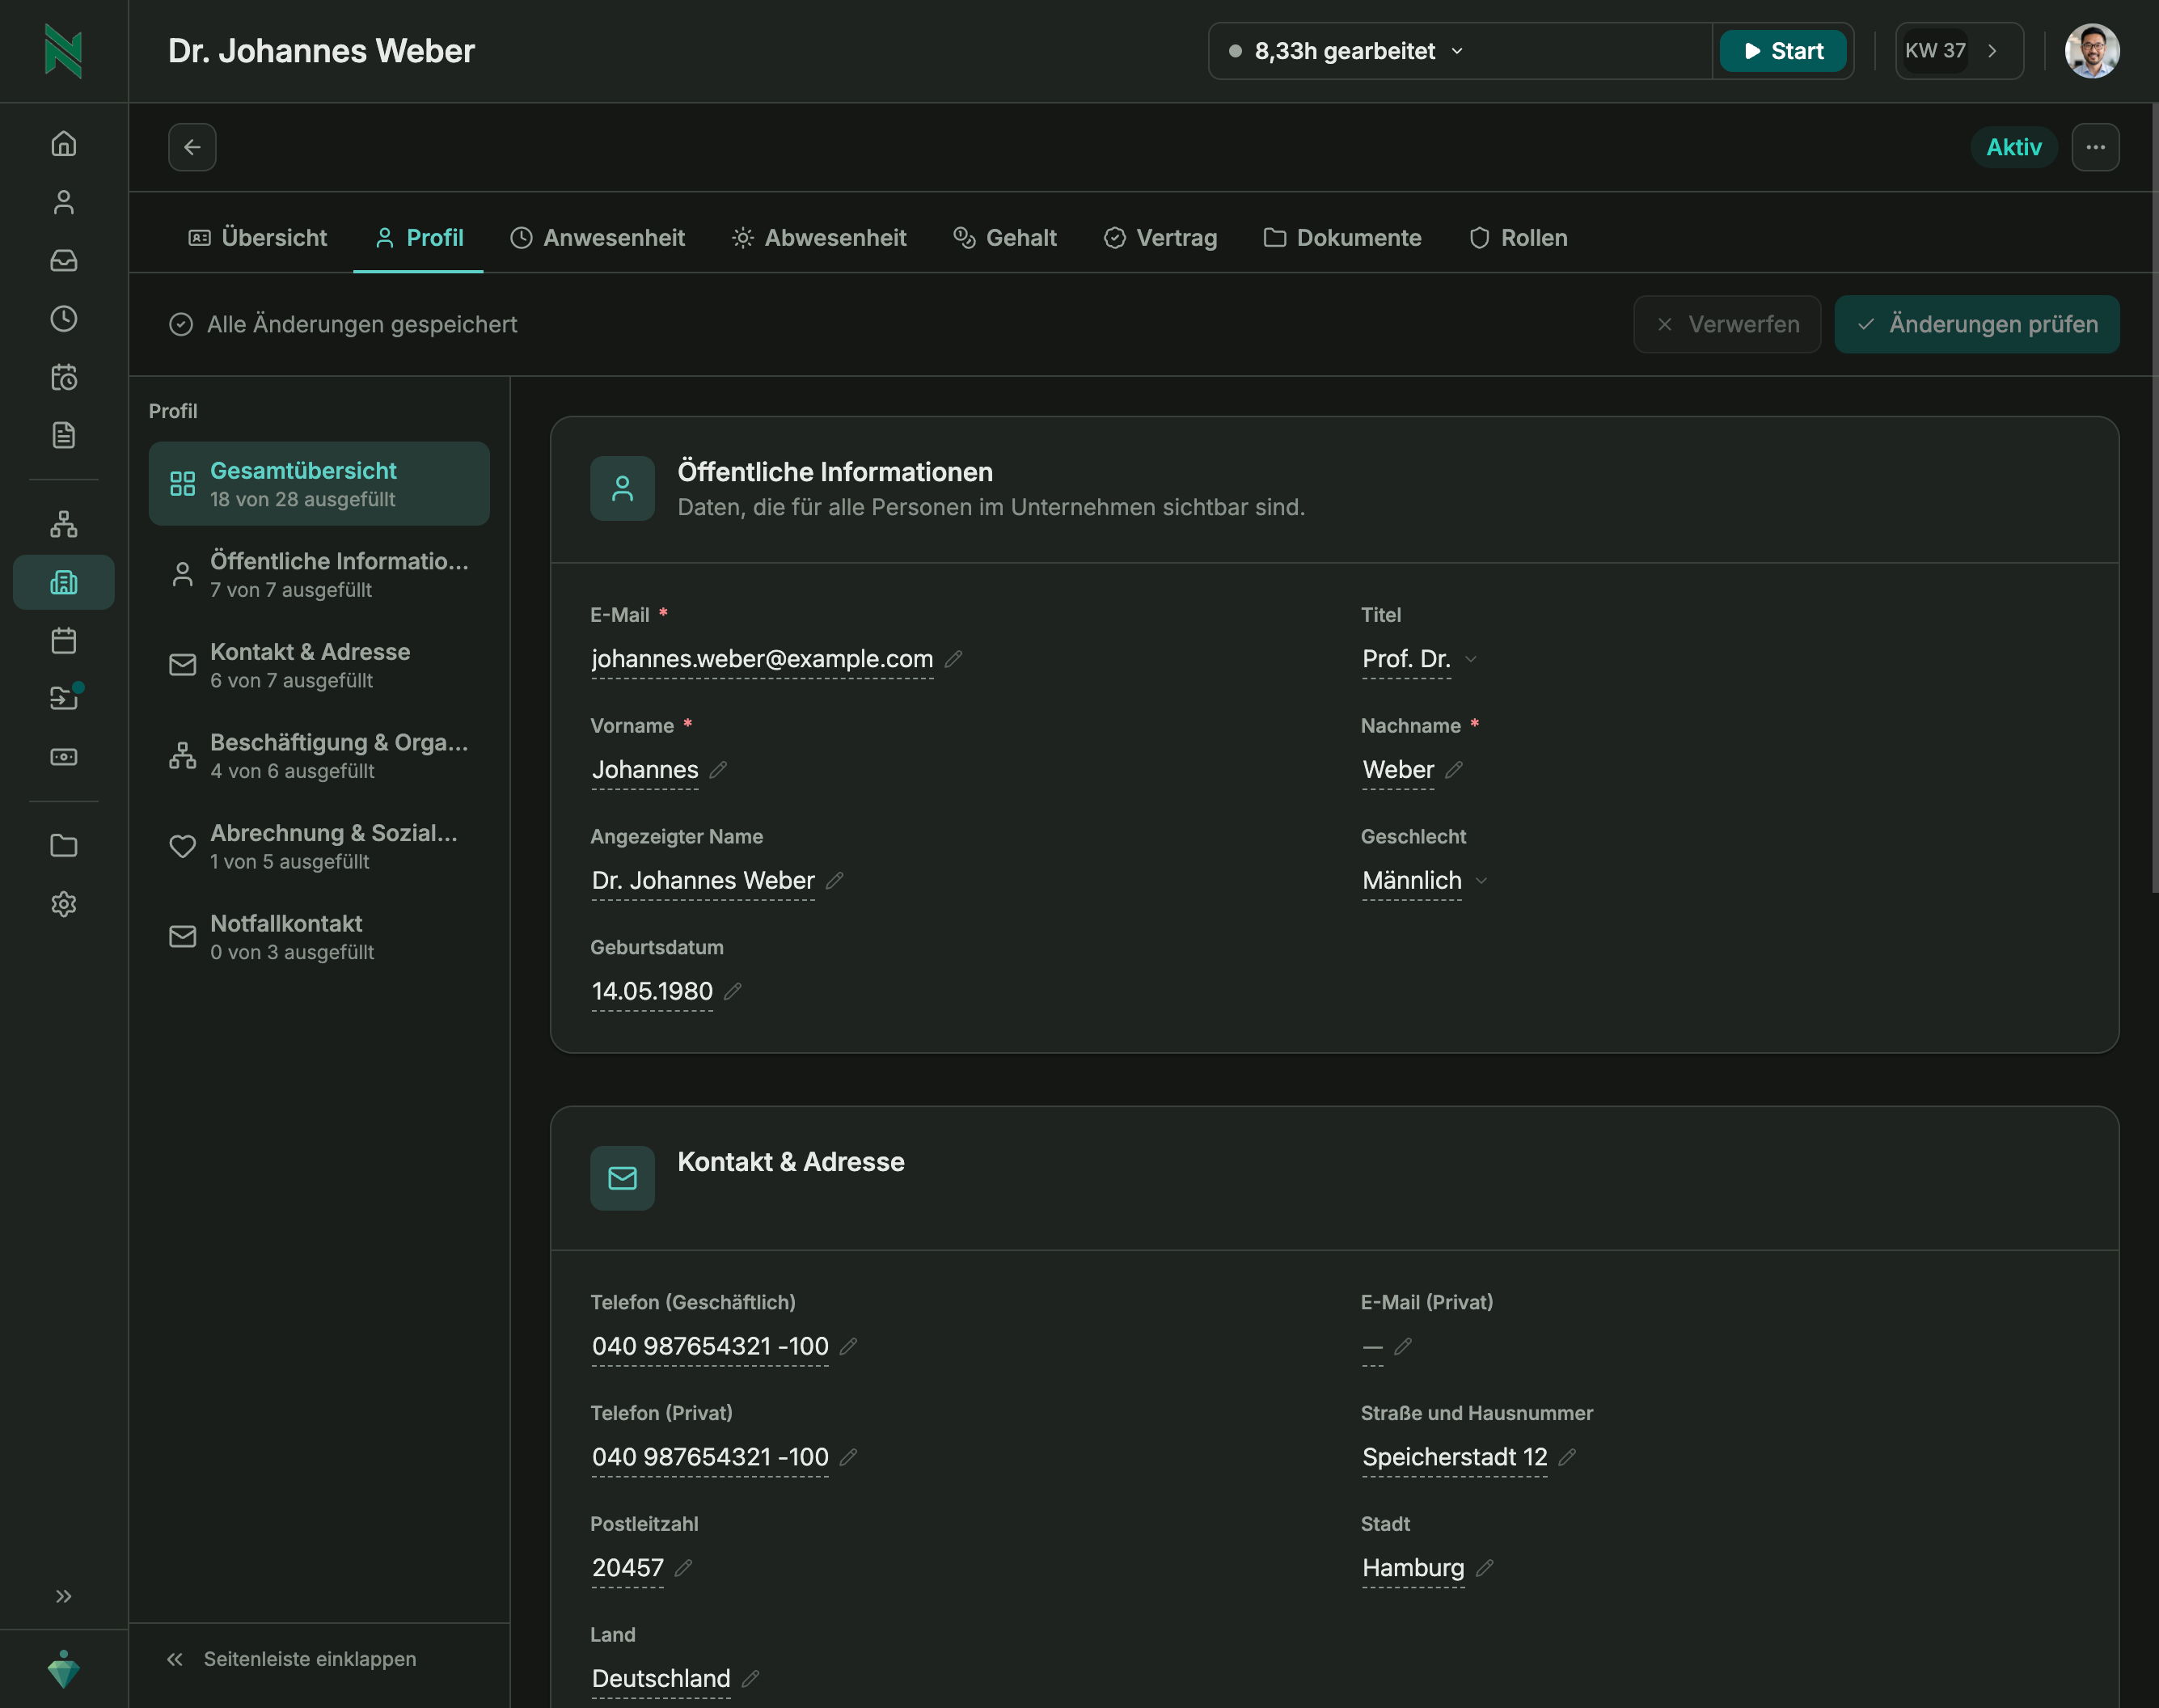
Task: Open the organization chart sidebar icon
Action: (x=63, y=524)
